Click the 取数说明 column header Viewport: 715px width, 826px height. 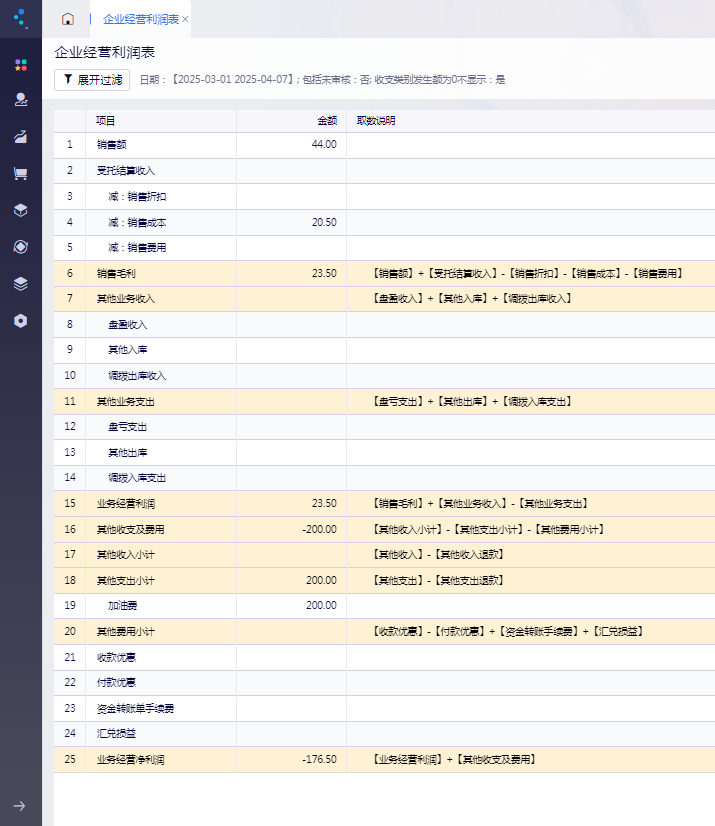pyautogui.click(x=376, y=121)
